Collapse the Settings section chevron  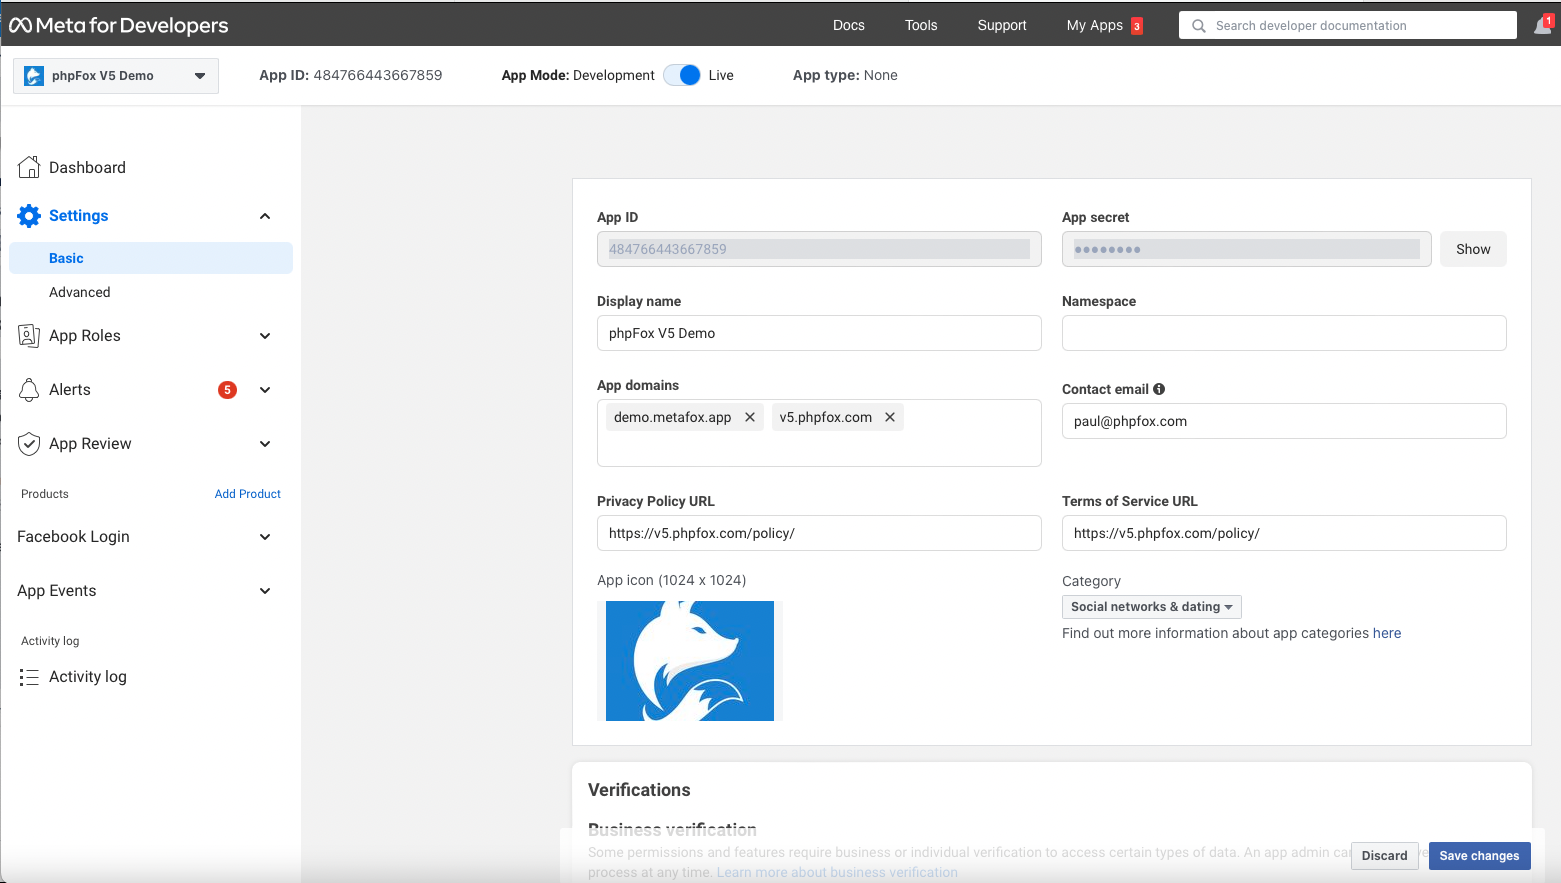click(x=265, y=216)
